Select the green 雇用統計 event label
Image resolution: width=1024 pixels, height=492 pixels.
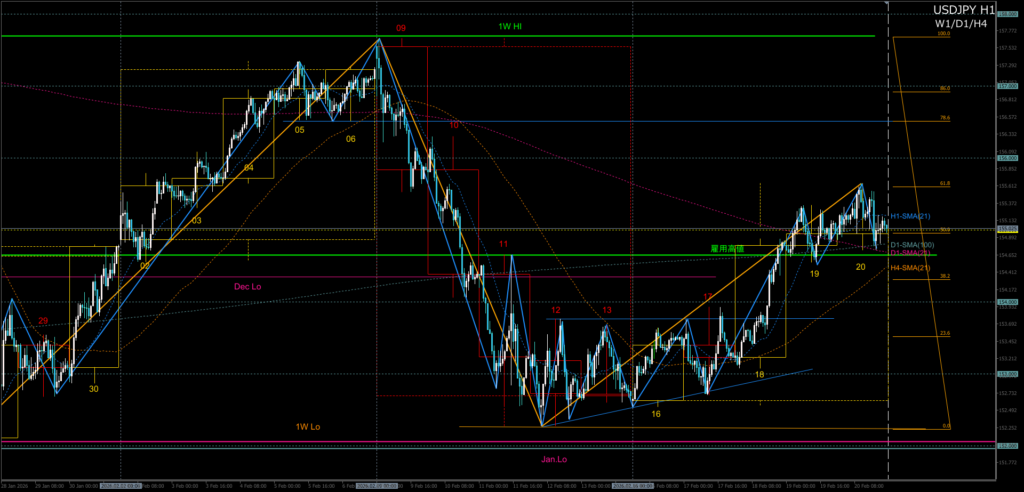727,248
